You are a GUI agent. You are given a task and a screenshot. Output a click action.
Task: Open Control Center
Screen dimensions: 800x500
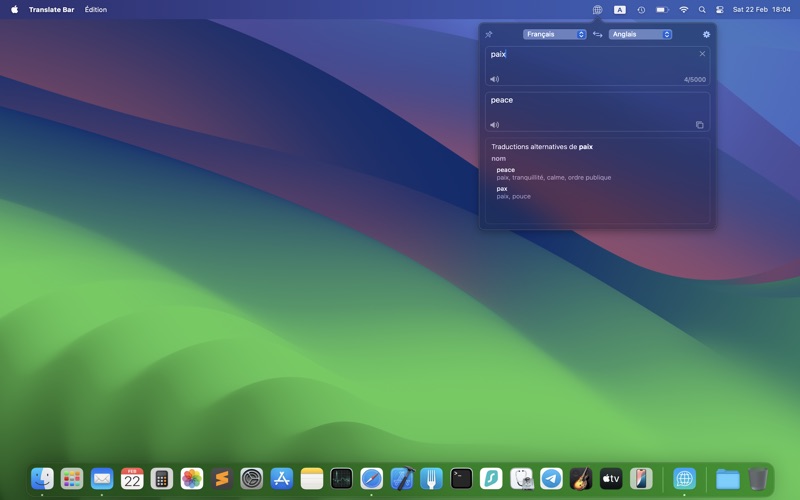pos(720,9)
